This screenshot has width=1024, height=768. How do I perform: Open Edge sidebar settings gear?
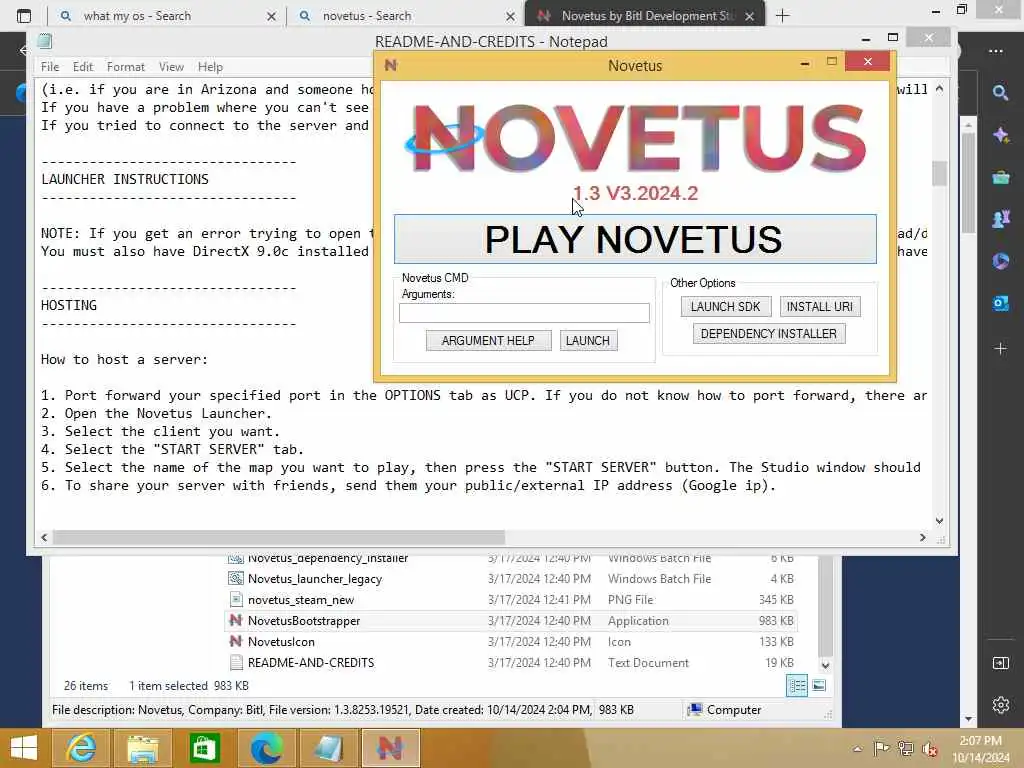[1000, 705]
